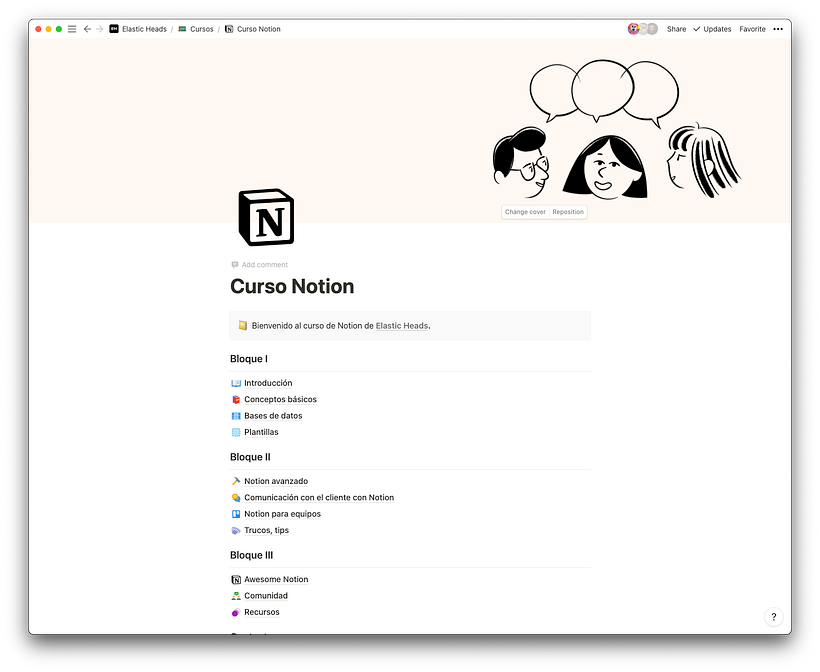Click the Elastic Heads workspace icon

114,29
